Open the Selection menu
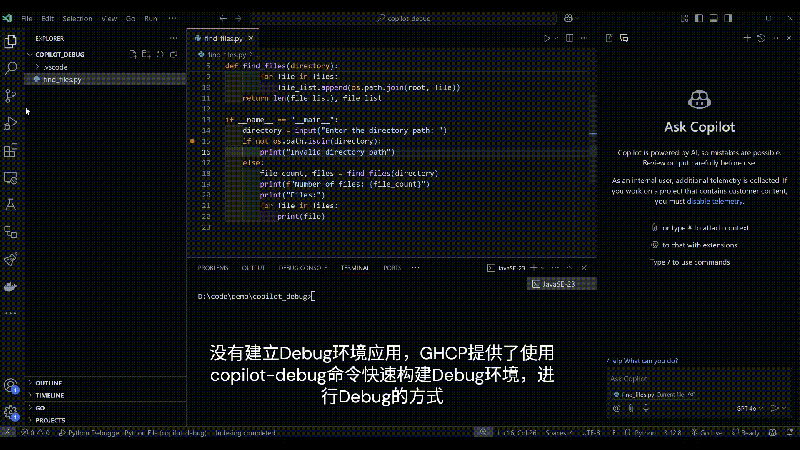Viewport: 800px width, 450px height. pos(78,18)
